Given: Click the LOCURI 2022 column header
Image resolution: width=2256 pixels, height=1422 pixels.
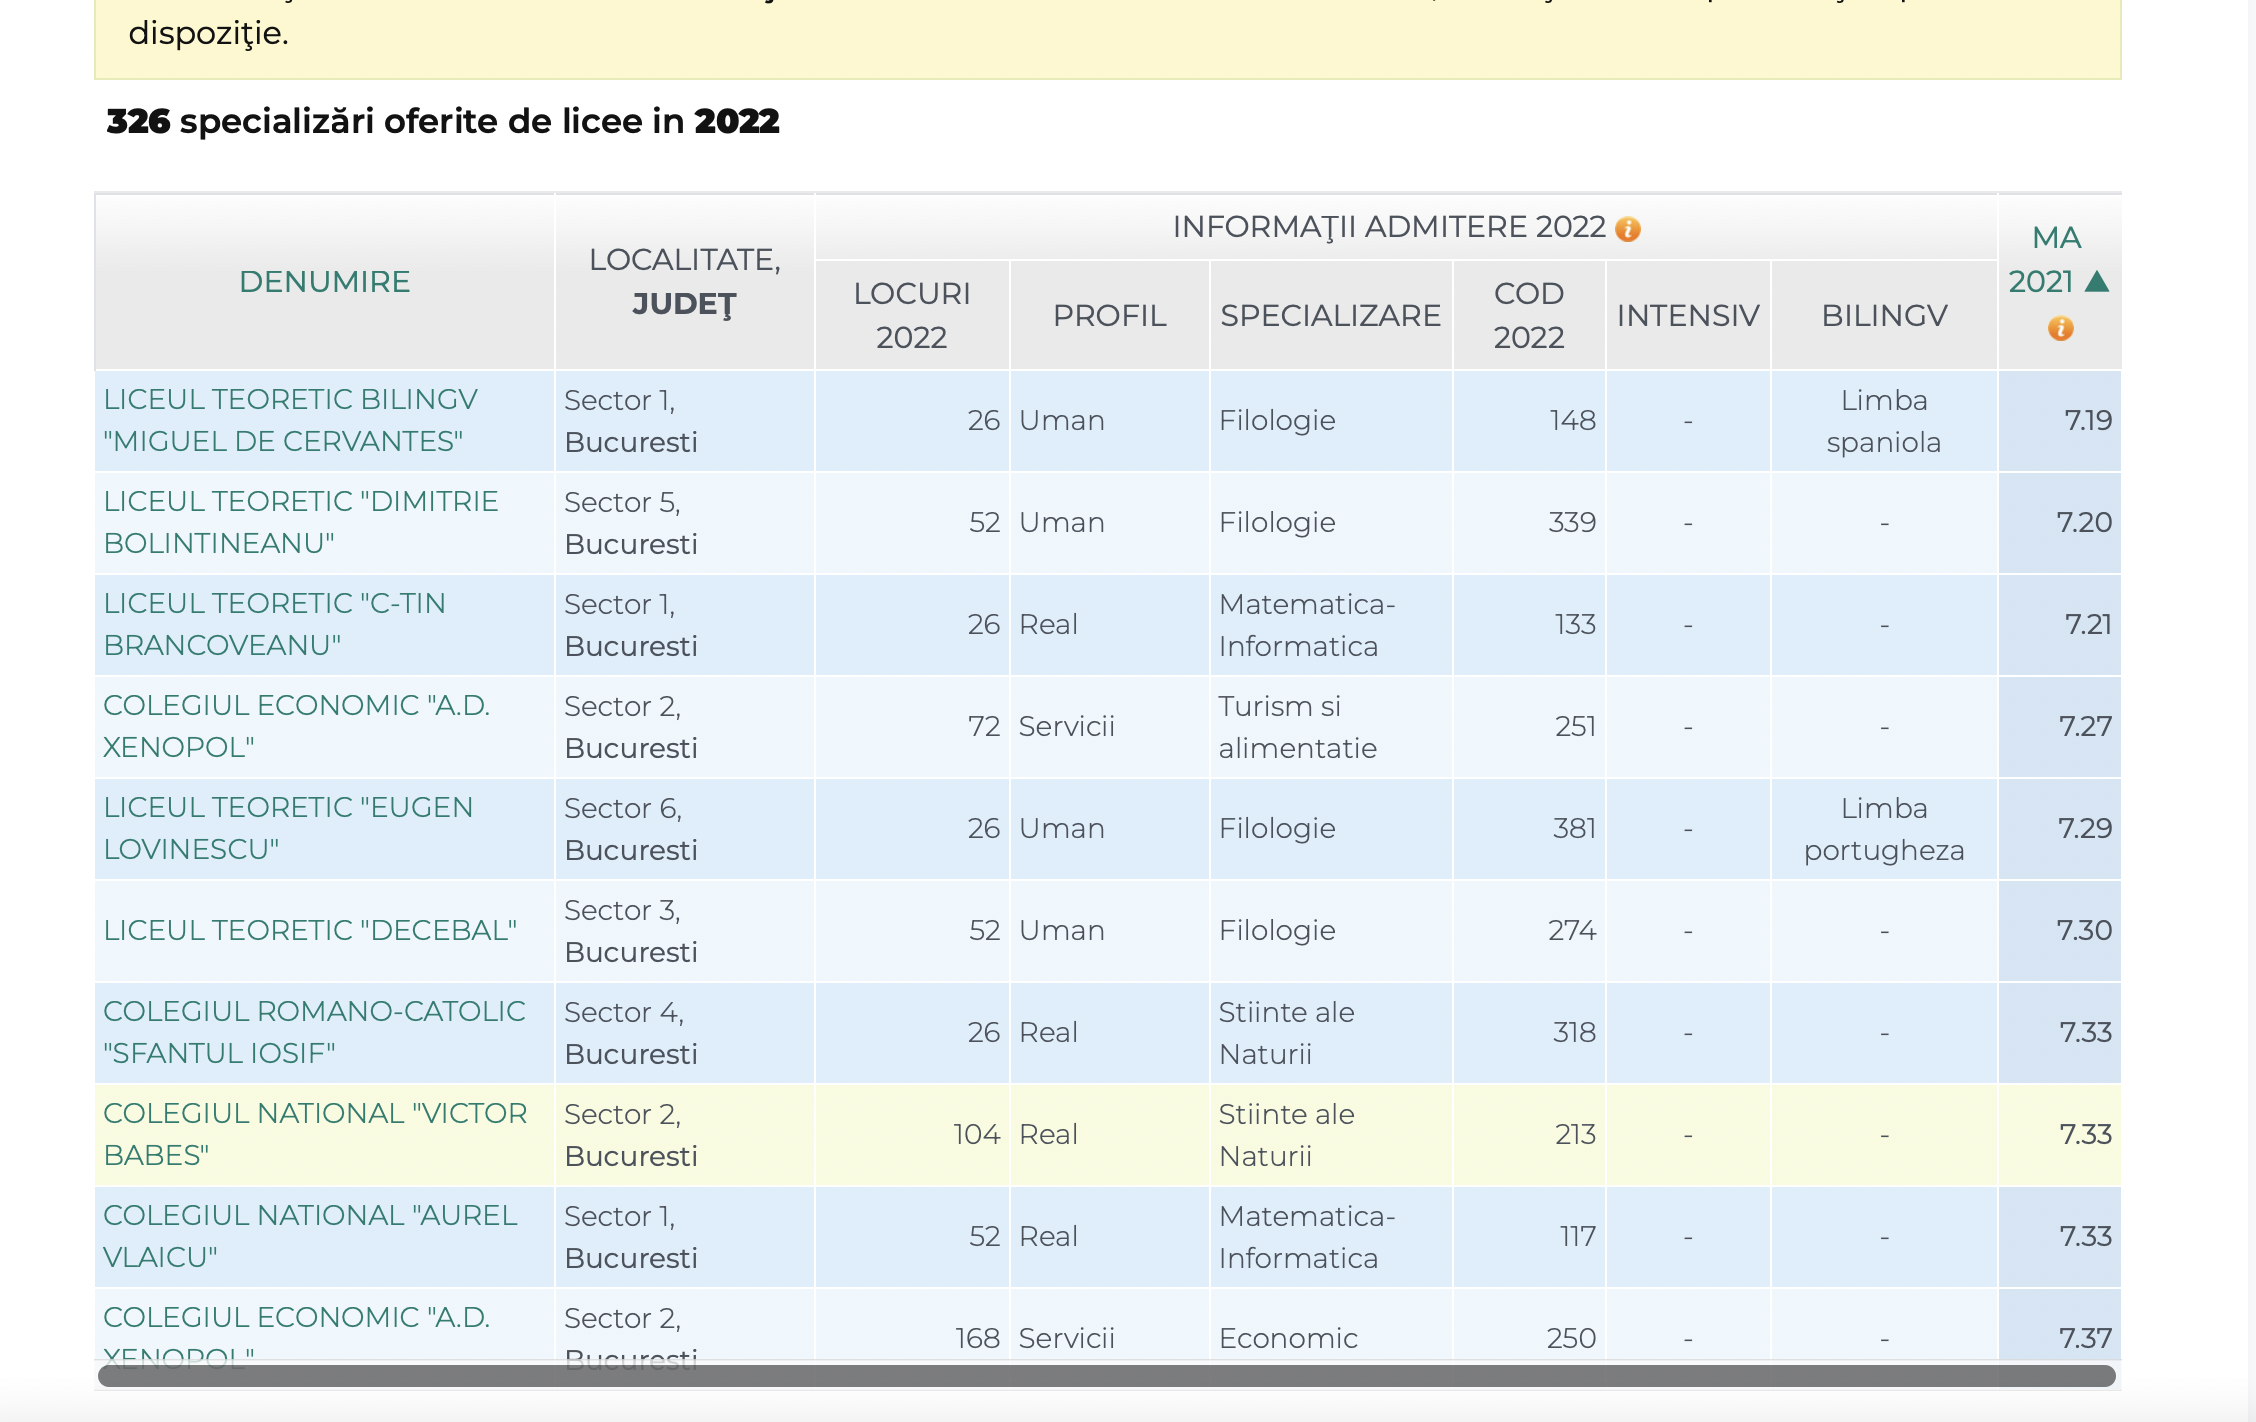Looking at the screenshot, I should pyautogui.click(x=911, y=315).
